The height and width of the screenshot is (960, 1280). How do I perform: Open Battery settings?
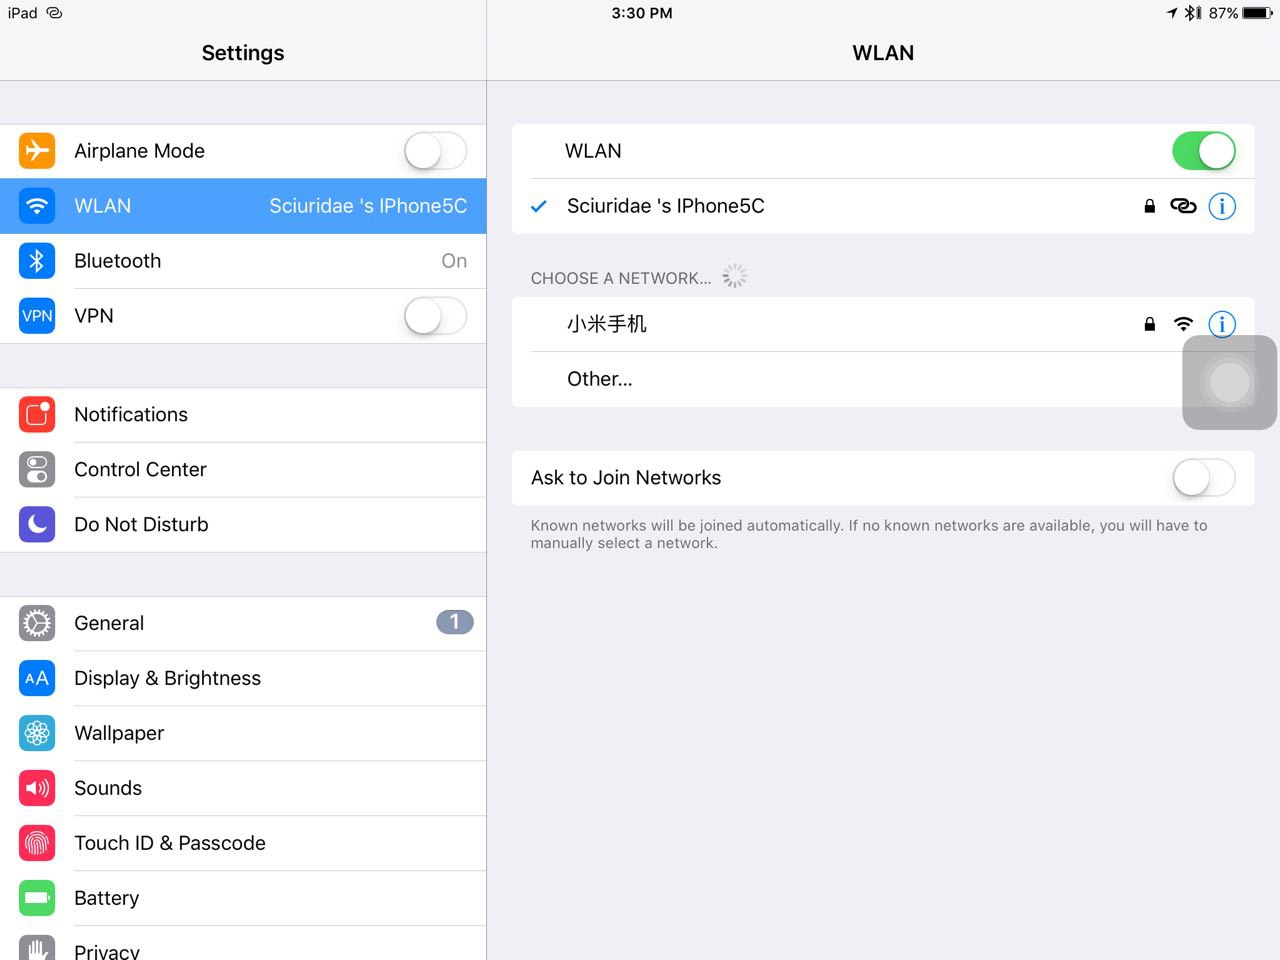tap(243, 898)
